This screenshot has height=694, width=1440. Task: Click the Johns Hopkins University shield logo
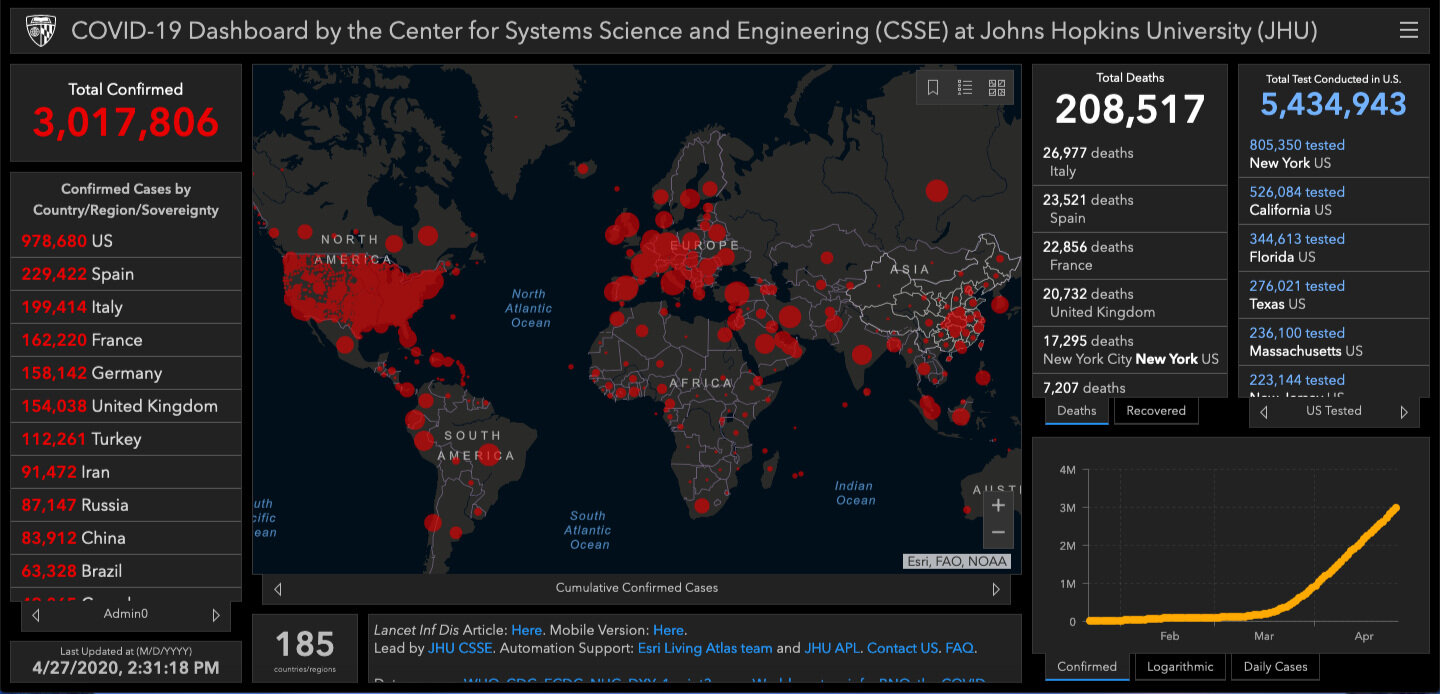pyautogui.click(x=40, y=31)
